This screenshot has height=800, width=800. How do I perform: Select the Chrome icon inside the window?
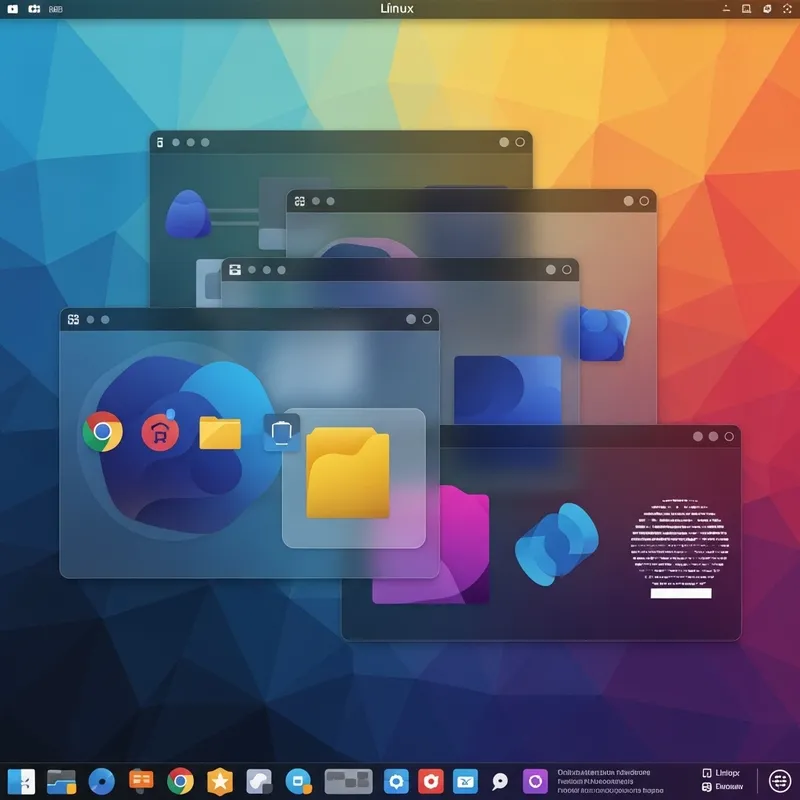(x=102, y=432)
